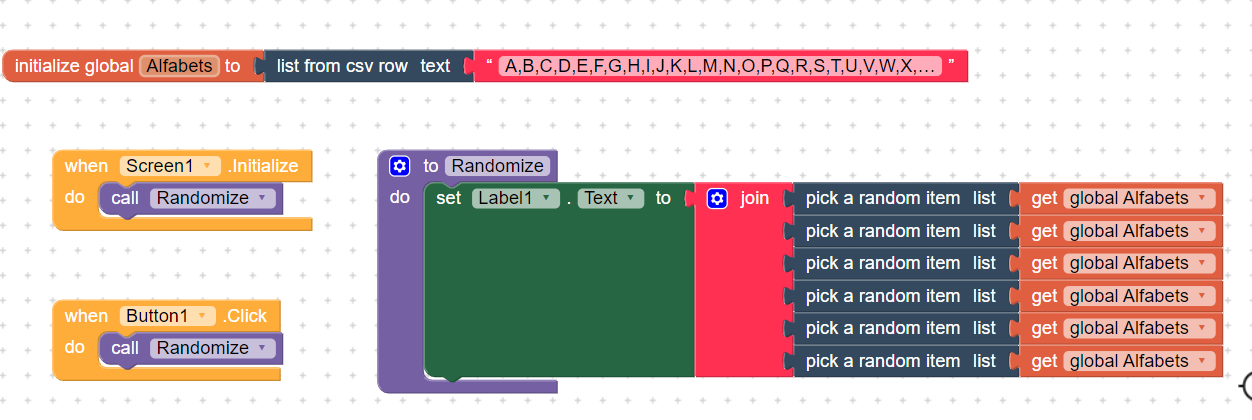Image resolution: width=1252 pixels, height=420 pixels.
Task: Select the initialize global block
Action: 72,67
